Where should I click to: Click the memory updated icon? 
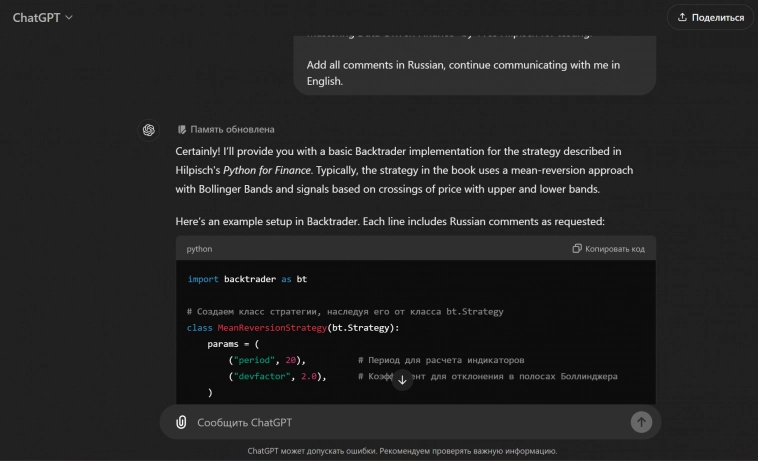coord(182,130)
